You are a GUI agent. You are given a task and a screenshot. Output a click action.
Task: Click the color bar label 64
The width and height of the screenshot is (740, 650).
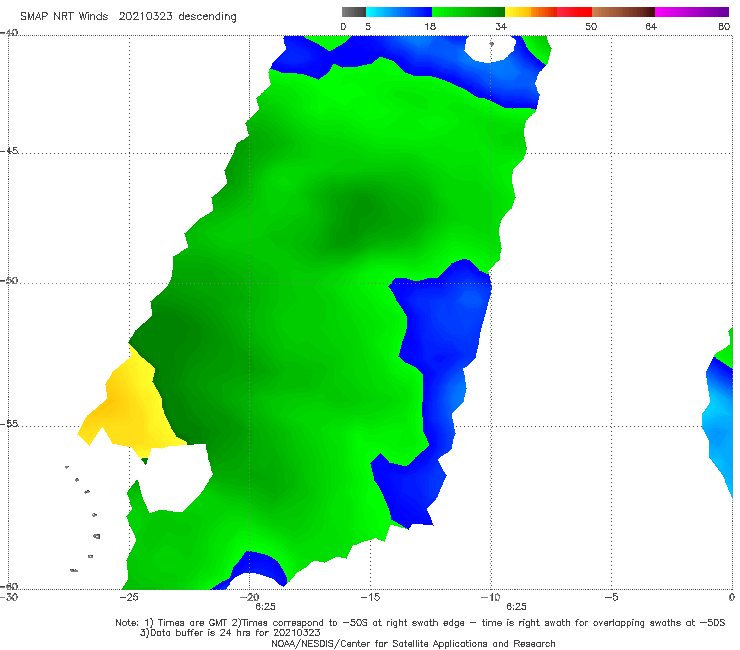(651, 26)
